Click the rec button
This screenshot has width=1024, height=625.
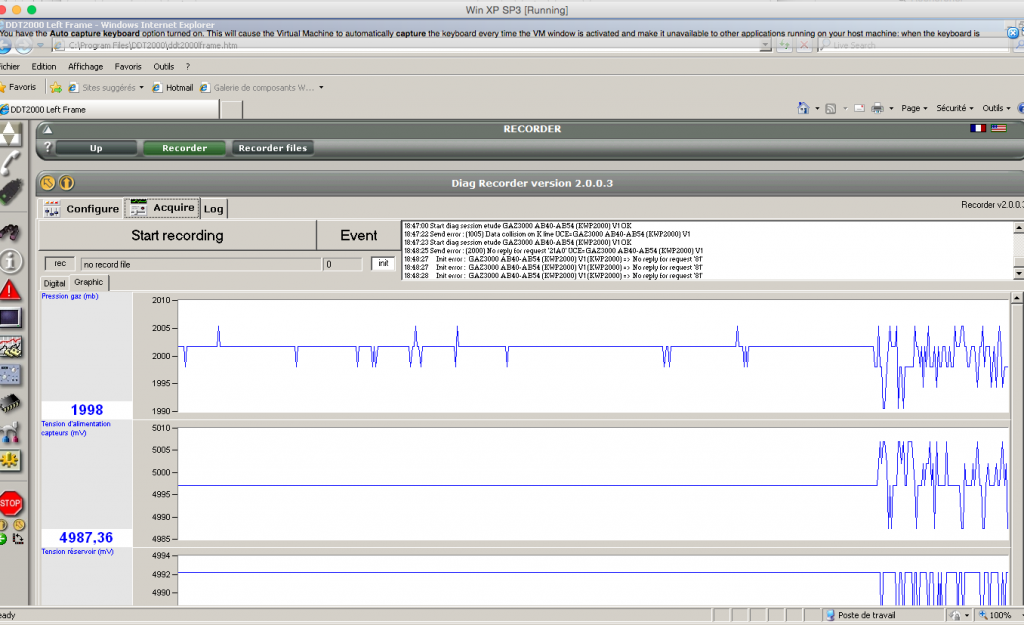tap(59, 263)
